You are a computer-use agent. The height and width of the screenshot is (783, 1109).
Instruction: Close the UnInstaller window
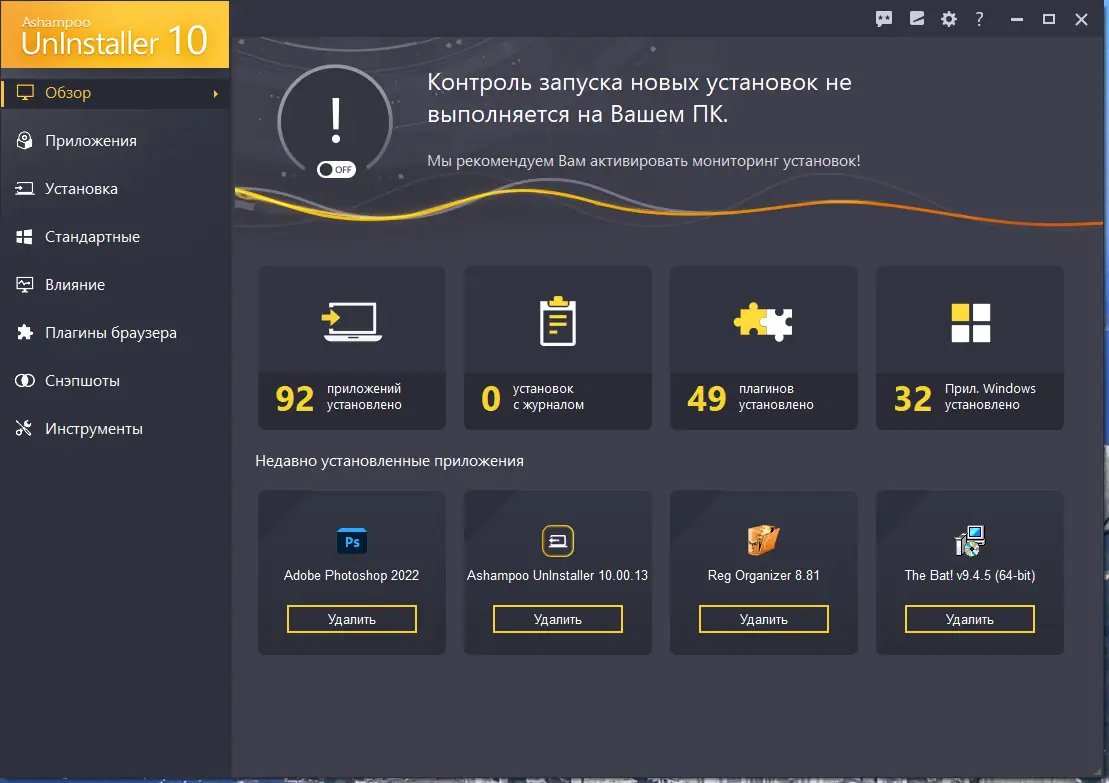1081,20
